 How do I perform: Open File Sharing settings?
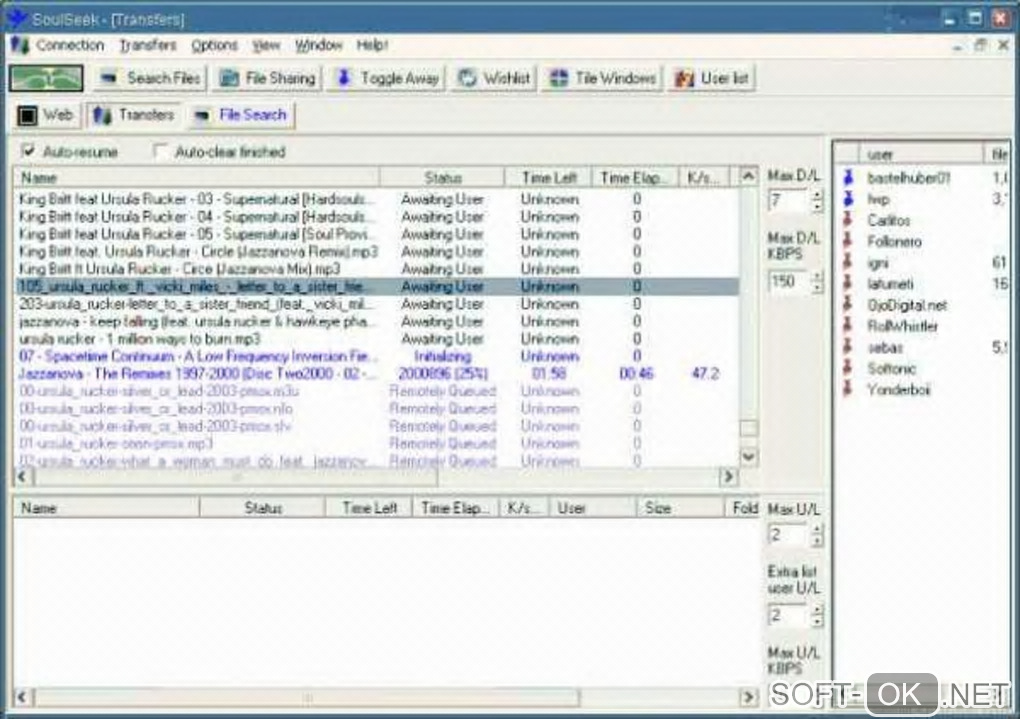(x=267, y=78)
